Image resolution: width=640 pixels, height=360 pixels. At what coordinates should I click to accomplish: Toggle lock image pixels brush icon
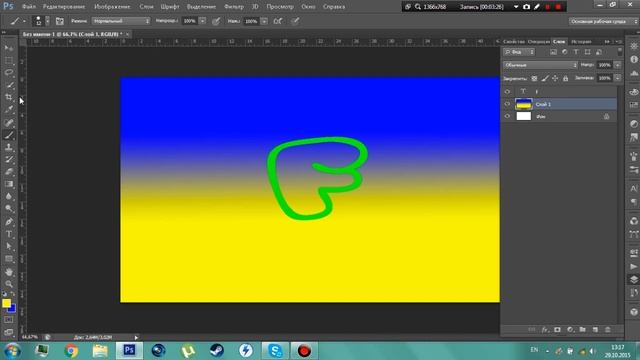545,78
